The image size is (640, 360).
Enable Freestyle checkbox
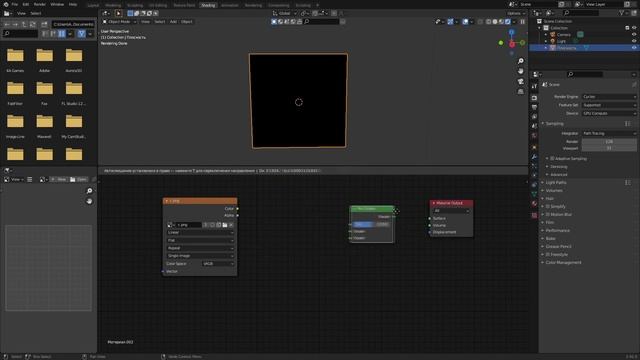pos(548,254)
